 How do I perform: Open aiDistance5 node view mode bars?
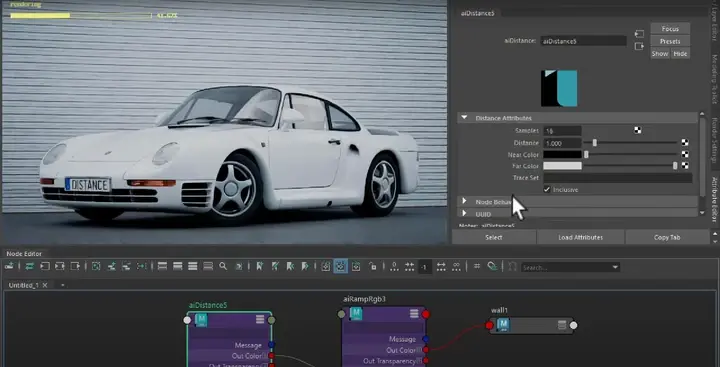point(260,319)
